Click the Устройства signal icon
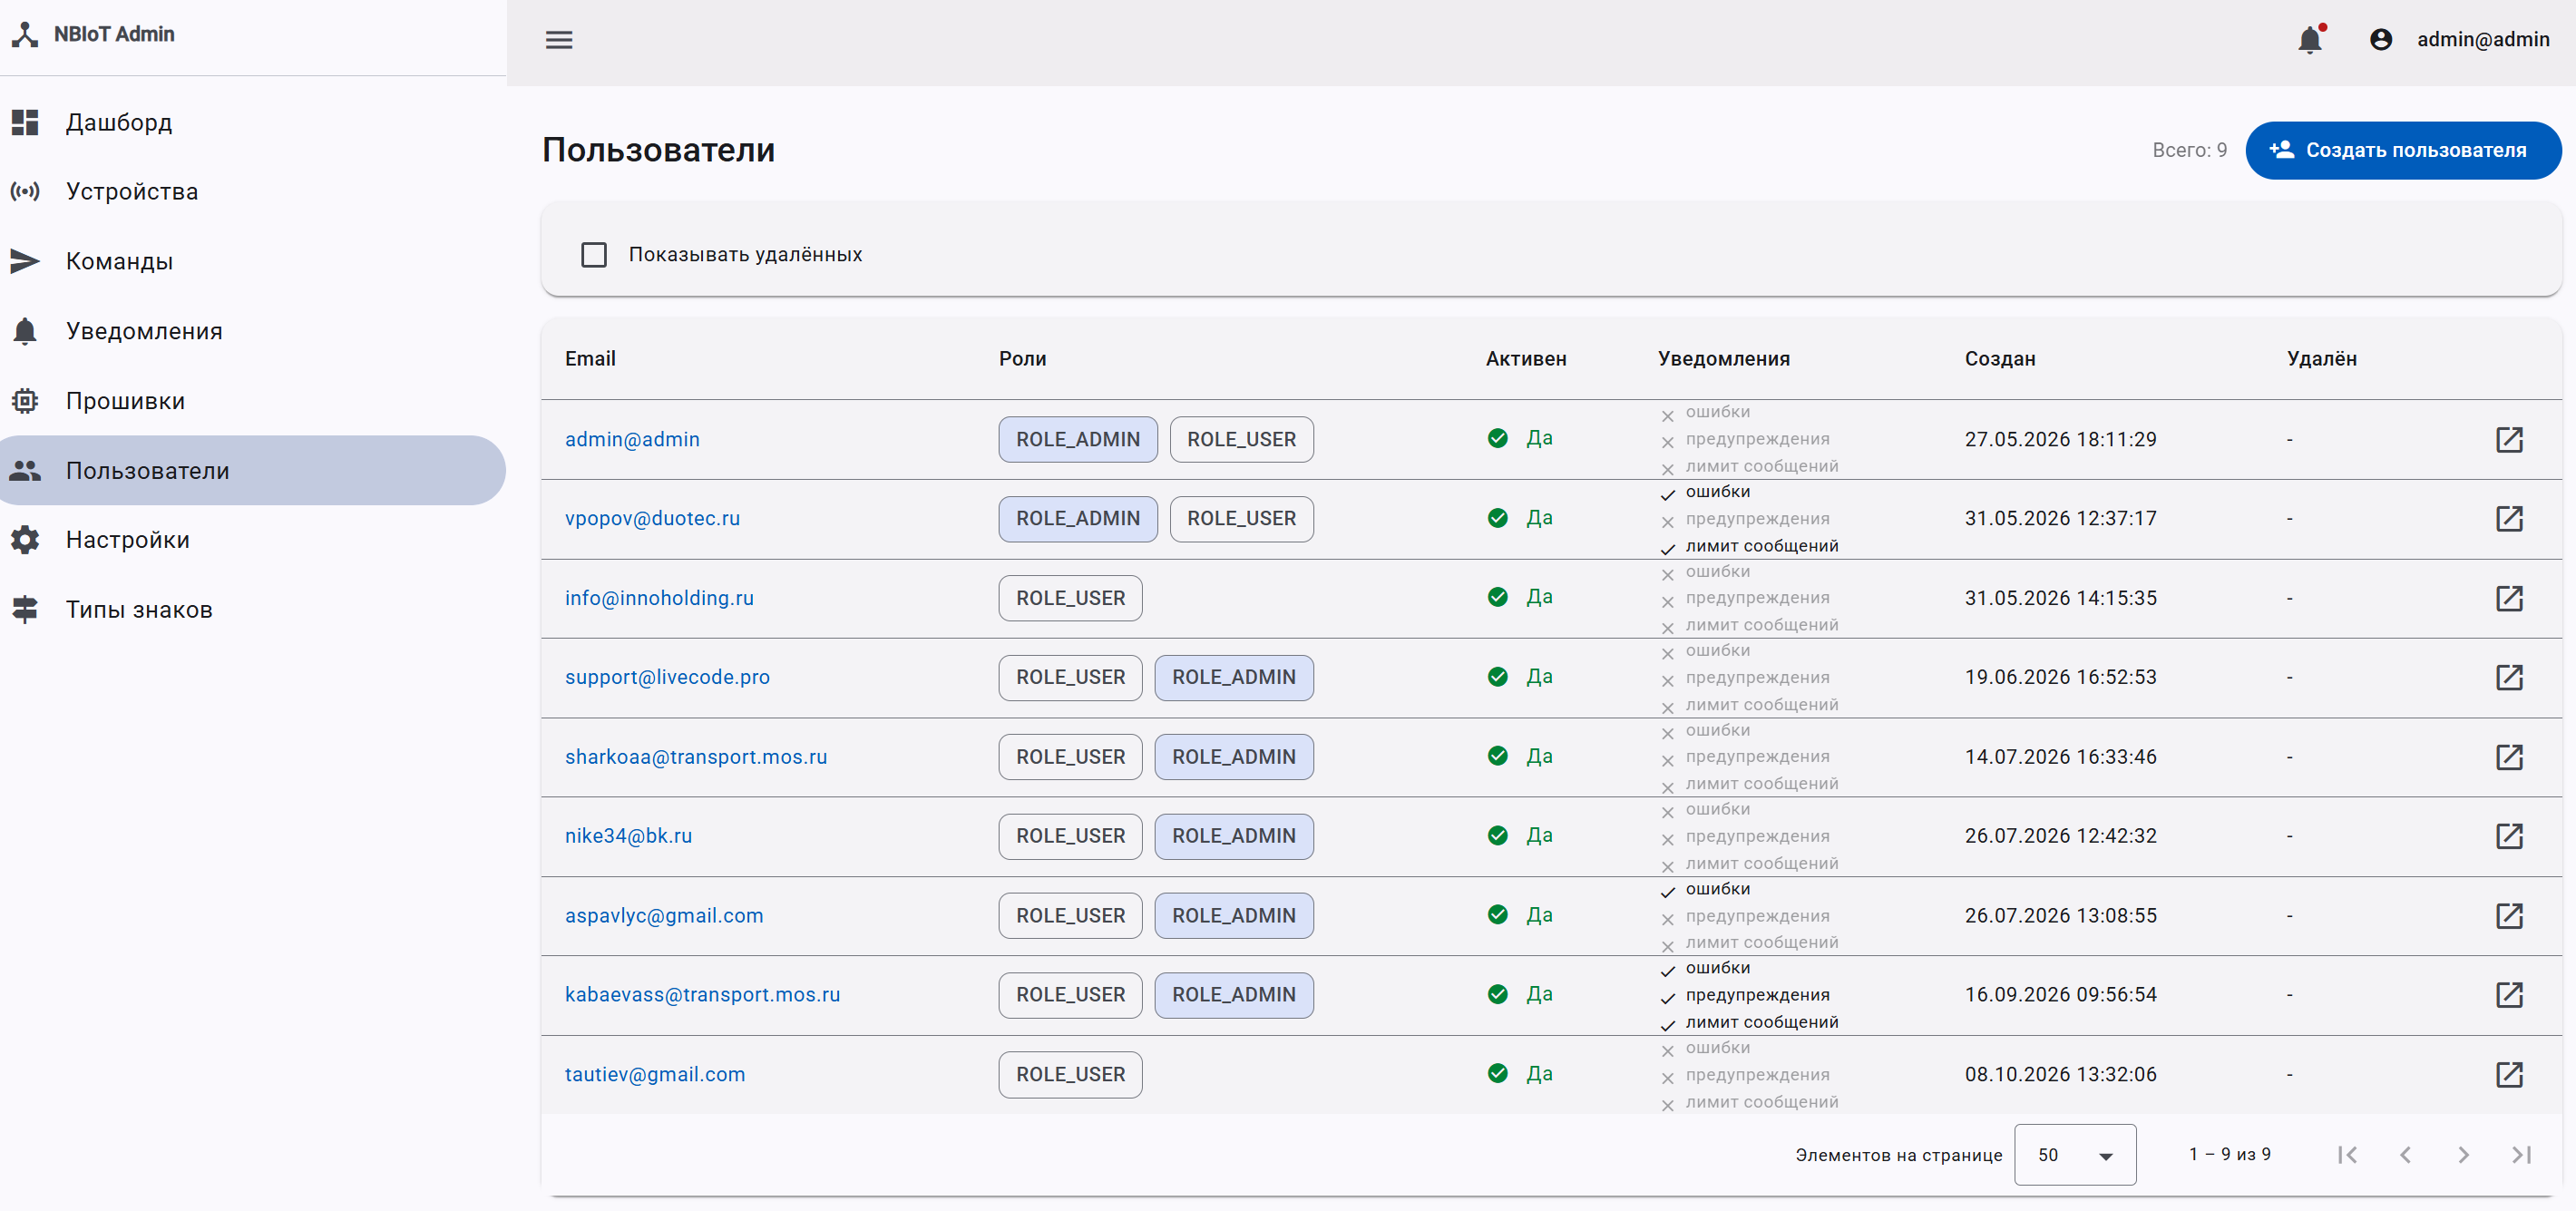This screenshot has width=2576, height=1211. click(25, 191)
